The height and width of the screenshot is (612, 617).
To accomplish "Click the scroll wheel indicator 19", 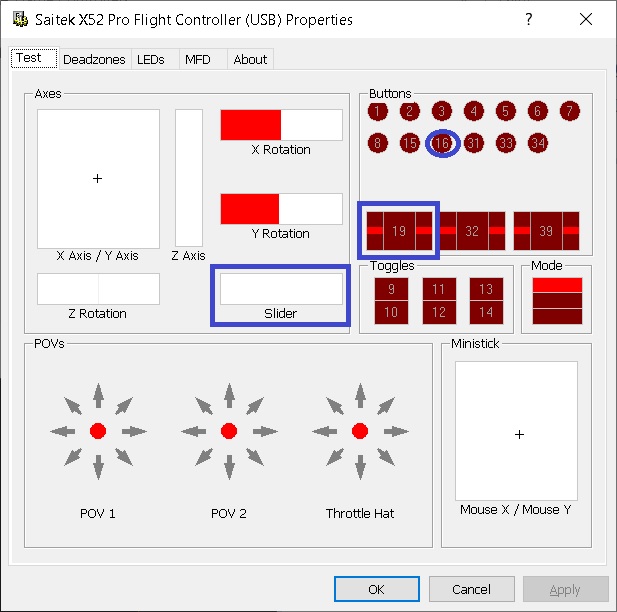I will point(399,231).
